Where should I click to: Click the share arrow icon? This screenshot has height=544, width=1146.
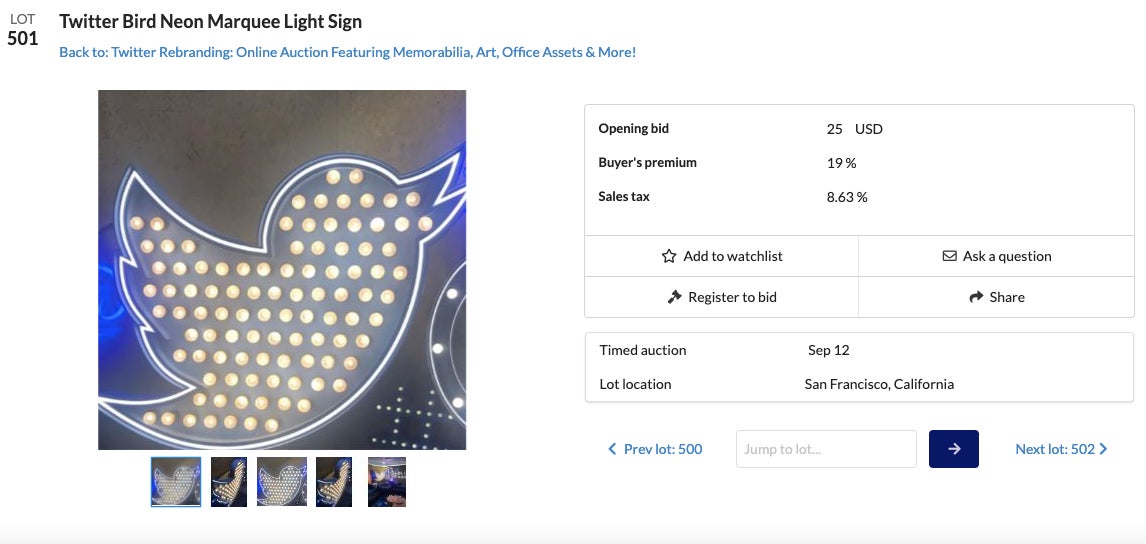click(977, 297)
